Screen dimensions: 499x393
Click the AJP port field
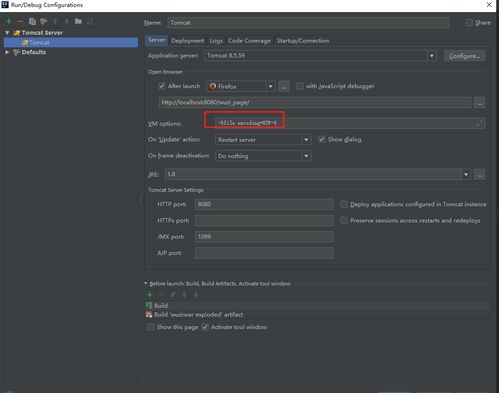point(264,253)
